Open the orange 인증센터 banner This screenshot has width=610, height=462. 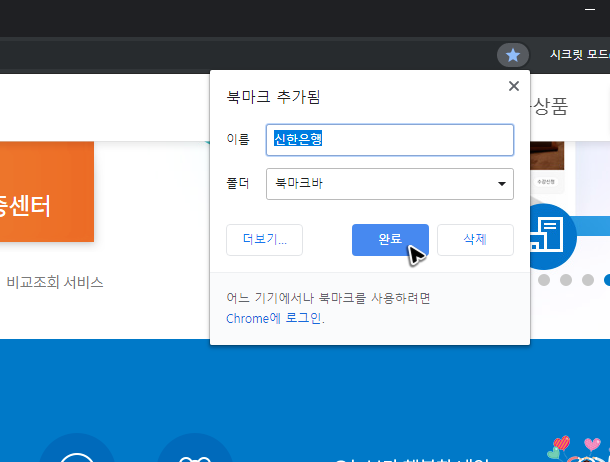47,191
